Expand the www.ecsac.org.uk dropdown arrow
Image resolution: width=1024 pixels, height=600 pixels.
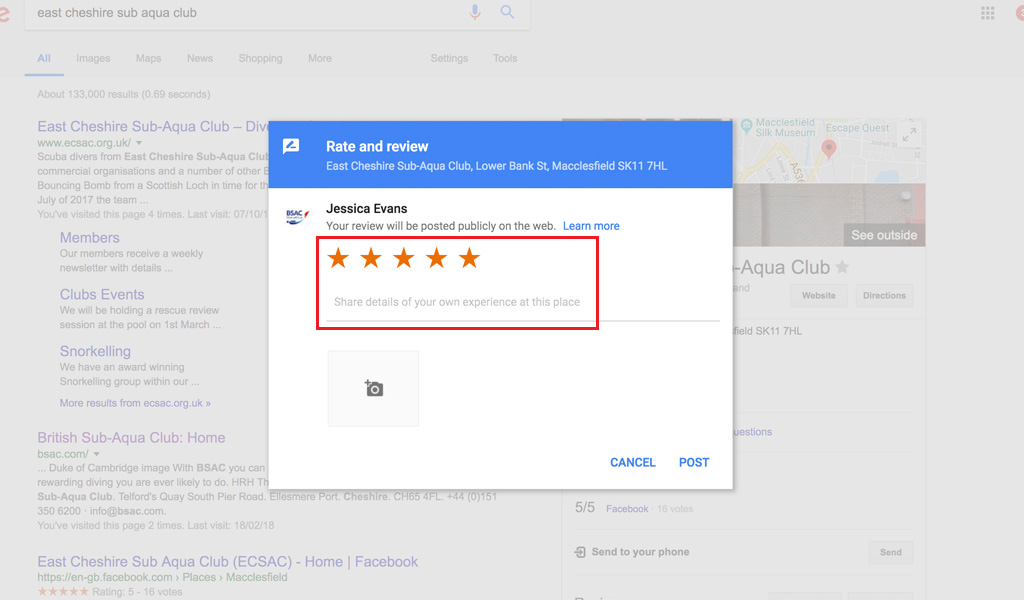(x=139, y=143)
